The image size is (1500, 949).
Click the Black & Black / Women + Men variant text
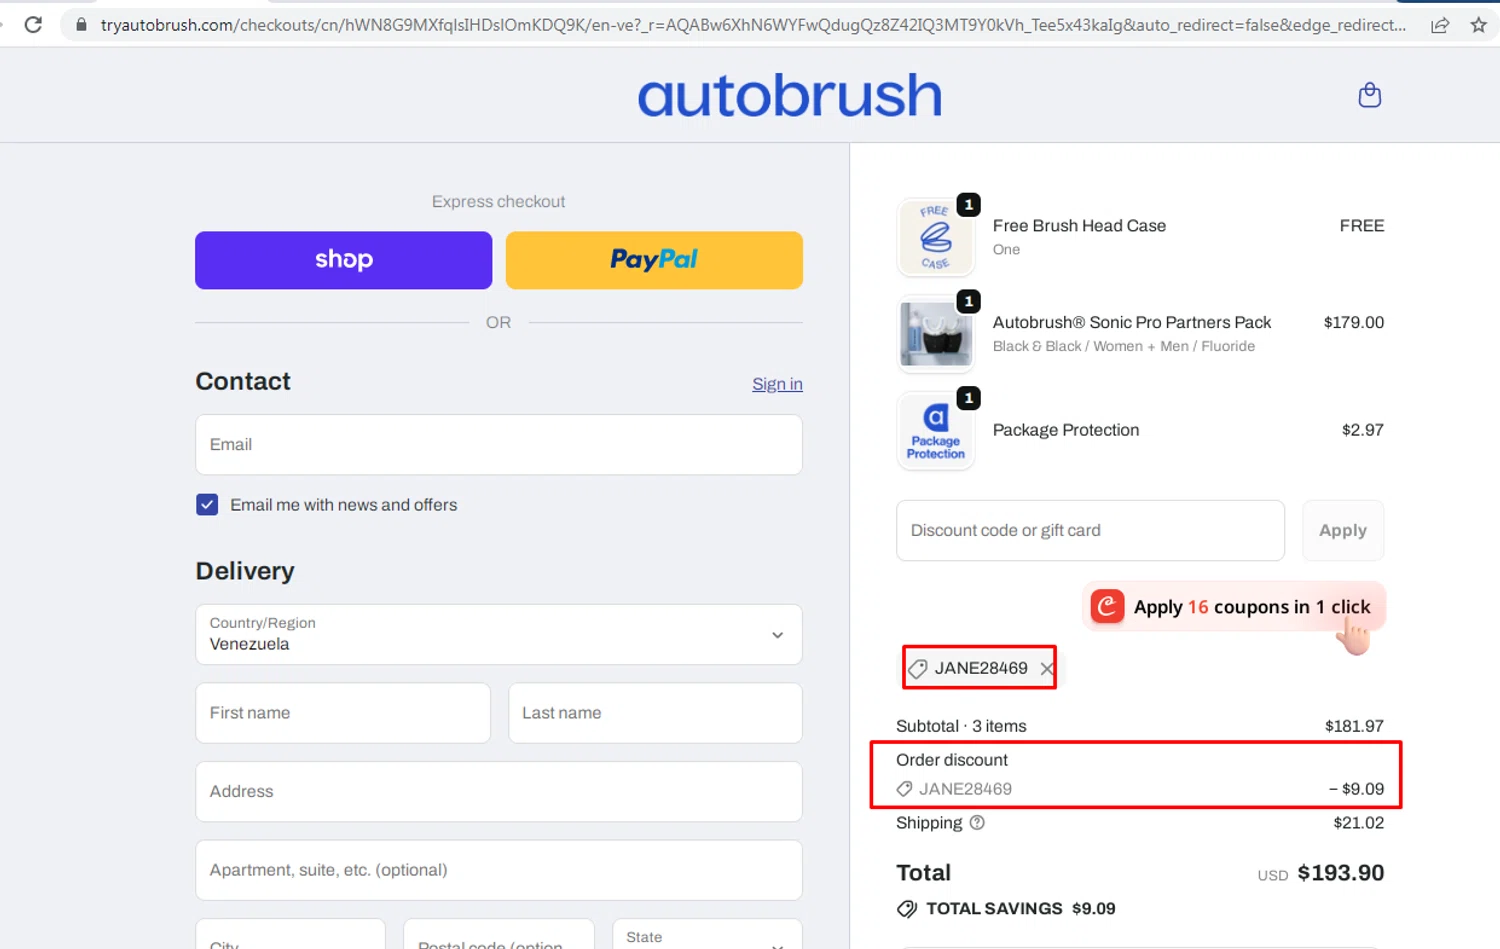(x=1123, y=346)
